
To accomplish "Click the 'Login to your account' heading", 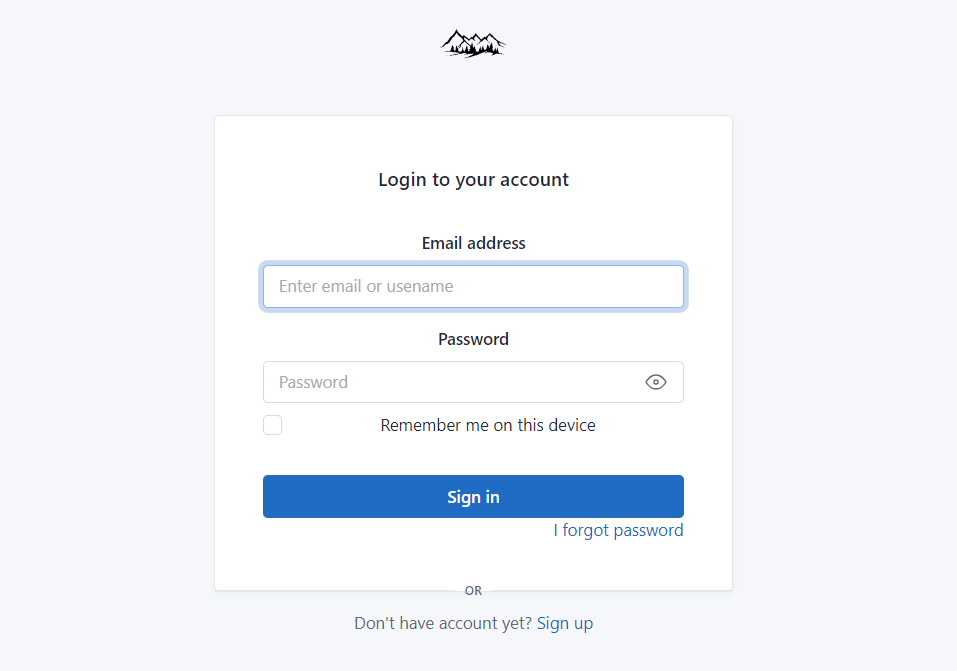I will point(473,180).
